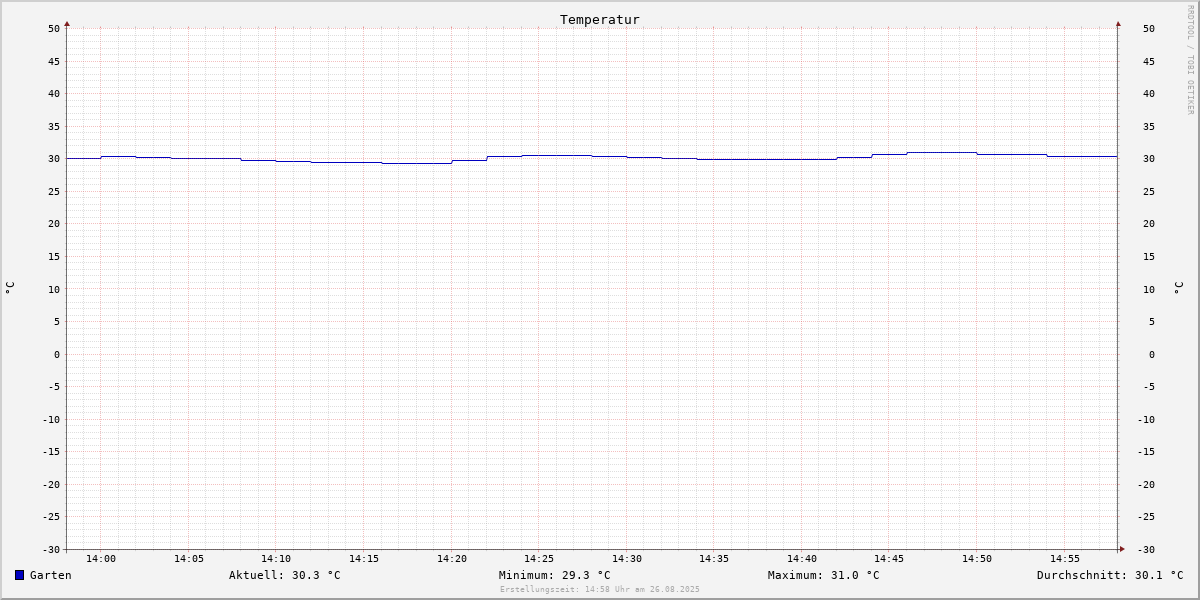
Task: Click the 14:35 time axis label
Action: pos(714,558)
